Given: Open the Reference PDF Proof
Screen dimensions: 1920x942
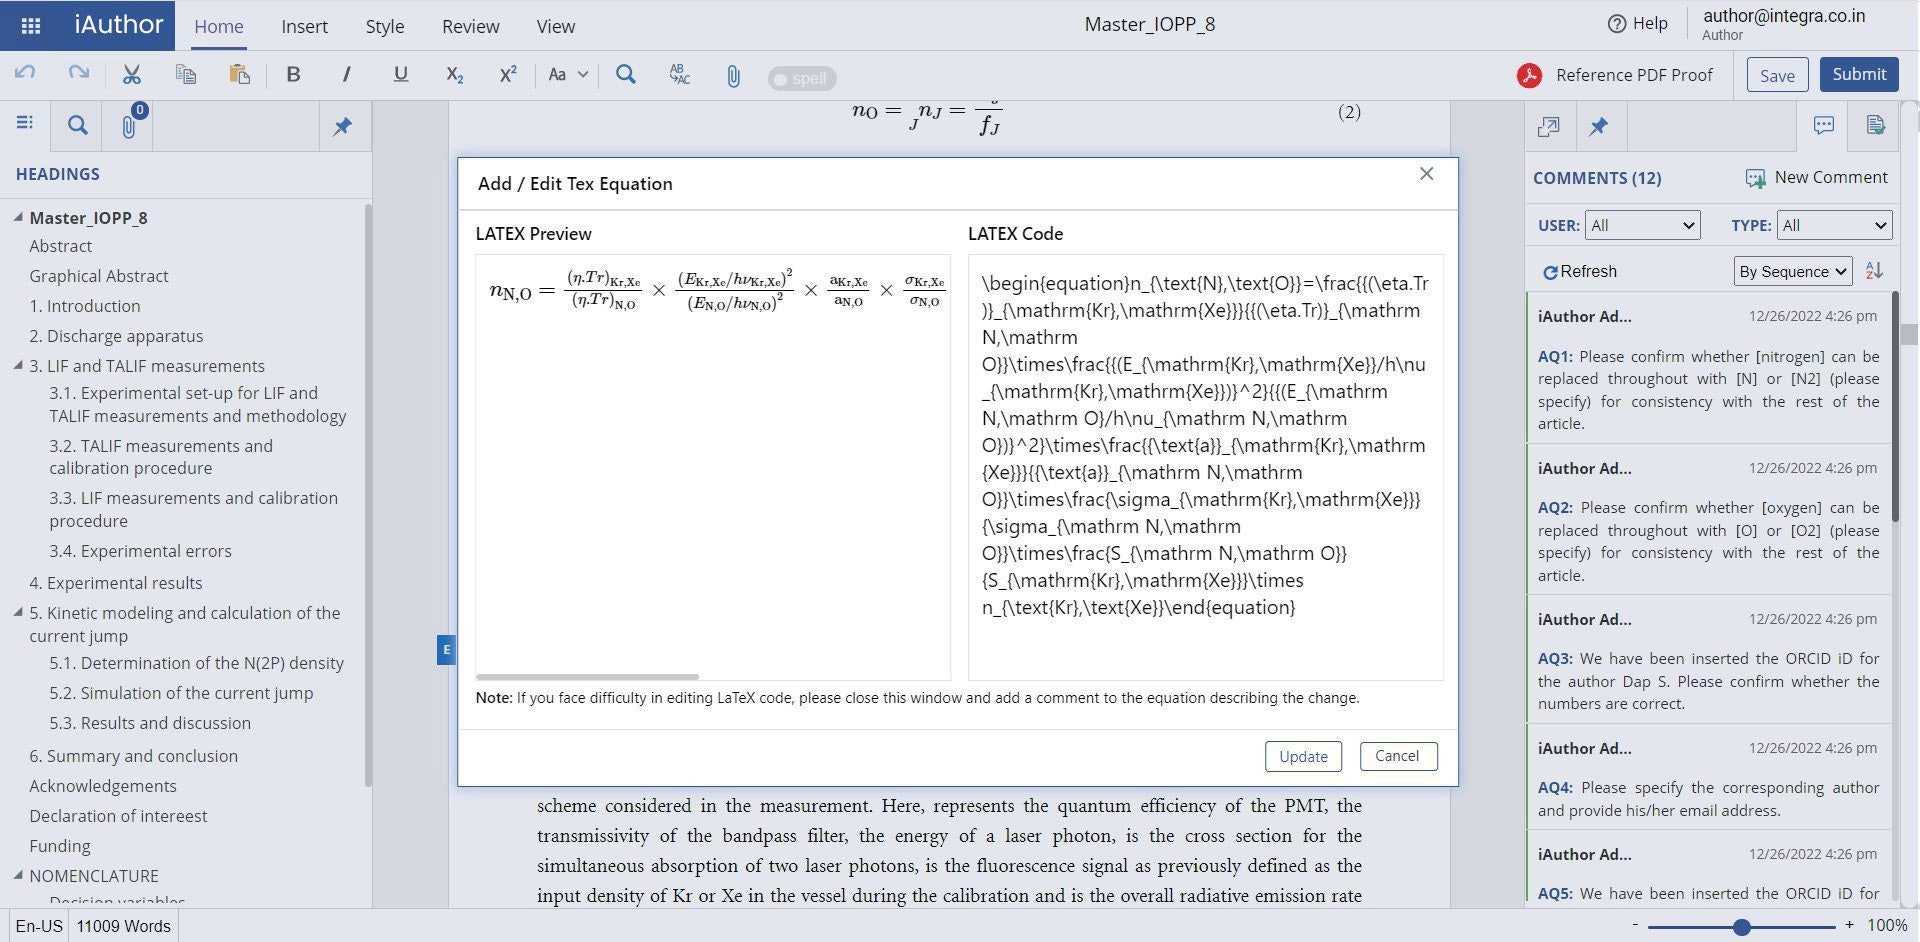Looking at the screenshot, I should pyautogui.click(x=1615, y=75).
